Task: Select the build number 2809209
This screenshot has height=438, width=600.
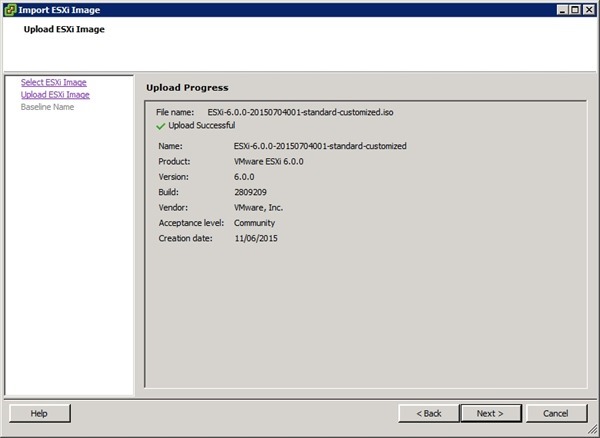Action: 250,192
